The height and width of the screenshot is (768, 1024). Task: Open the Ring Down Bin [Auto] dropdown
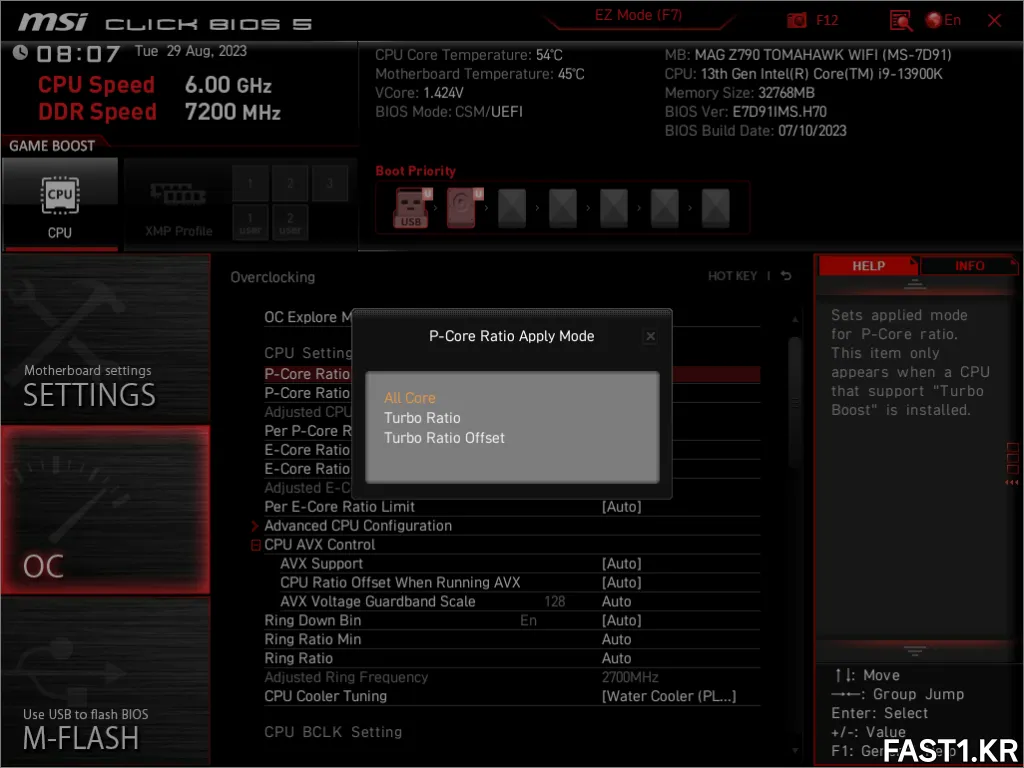pyautogui.click(x=621, y=620)
